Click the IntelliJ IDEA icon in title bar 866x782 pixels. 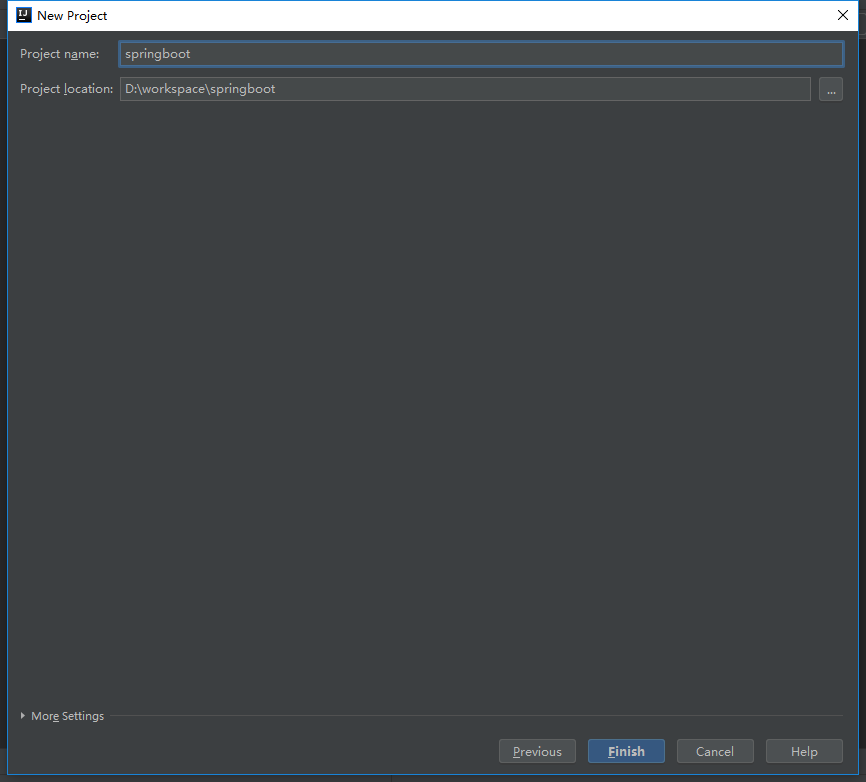24,15
